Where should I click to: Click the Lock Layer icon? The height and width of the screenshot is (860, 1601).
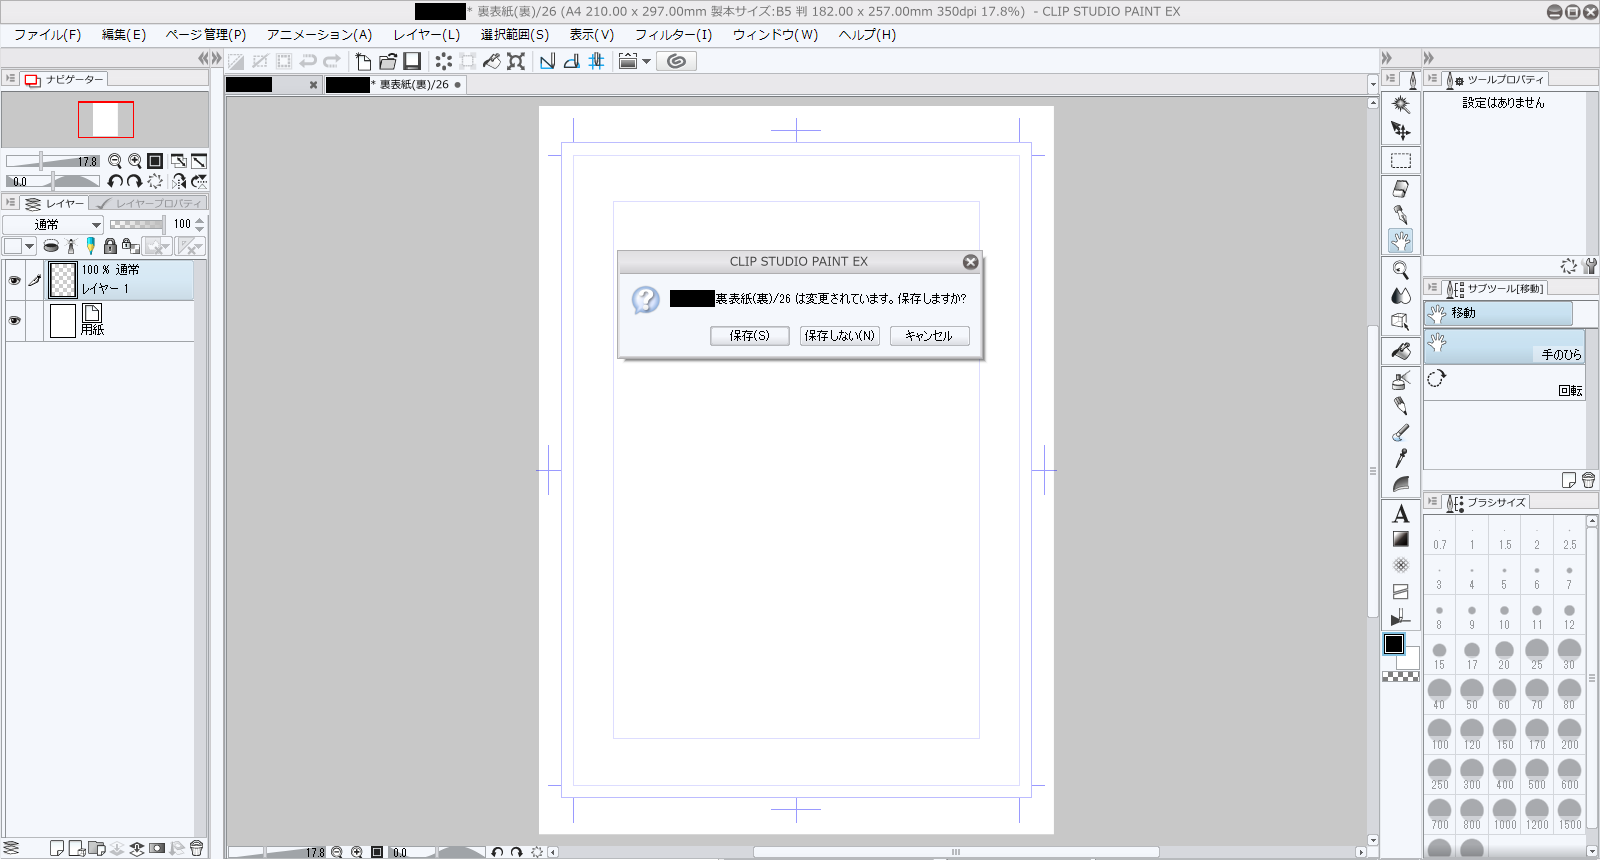coord(110,246)
